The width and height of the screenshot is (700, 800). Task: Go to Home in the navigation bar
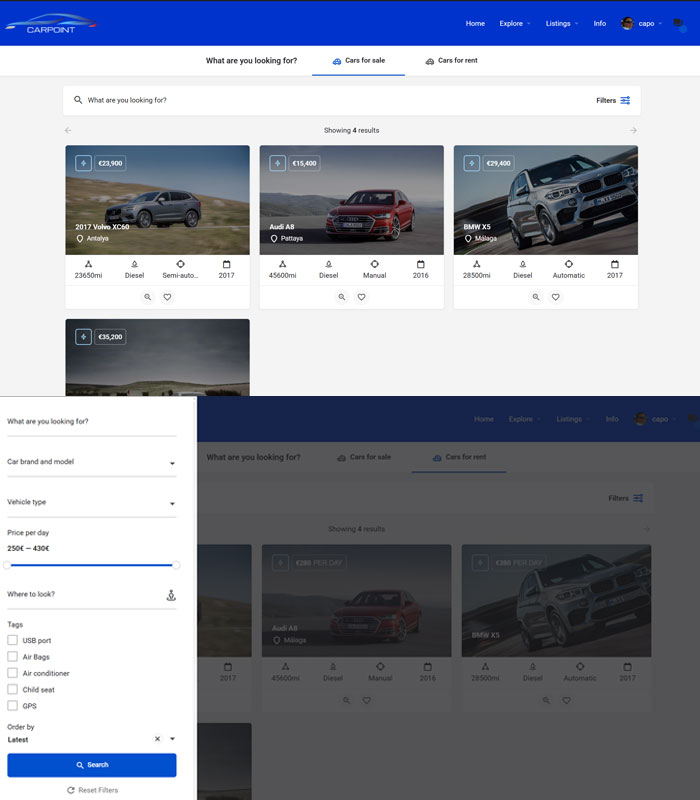pyautogui.click(x=475, y=23)
